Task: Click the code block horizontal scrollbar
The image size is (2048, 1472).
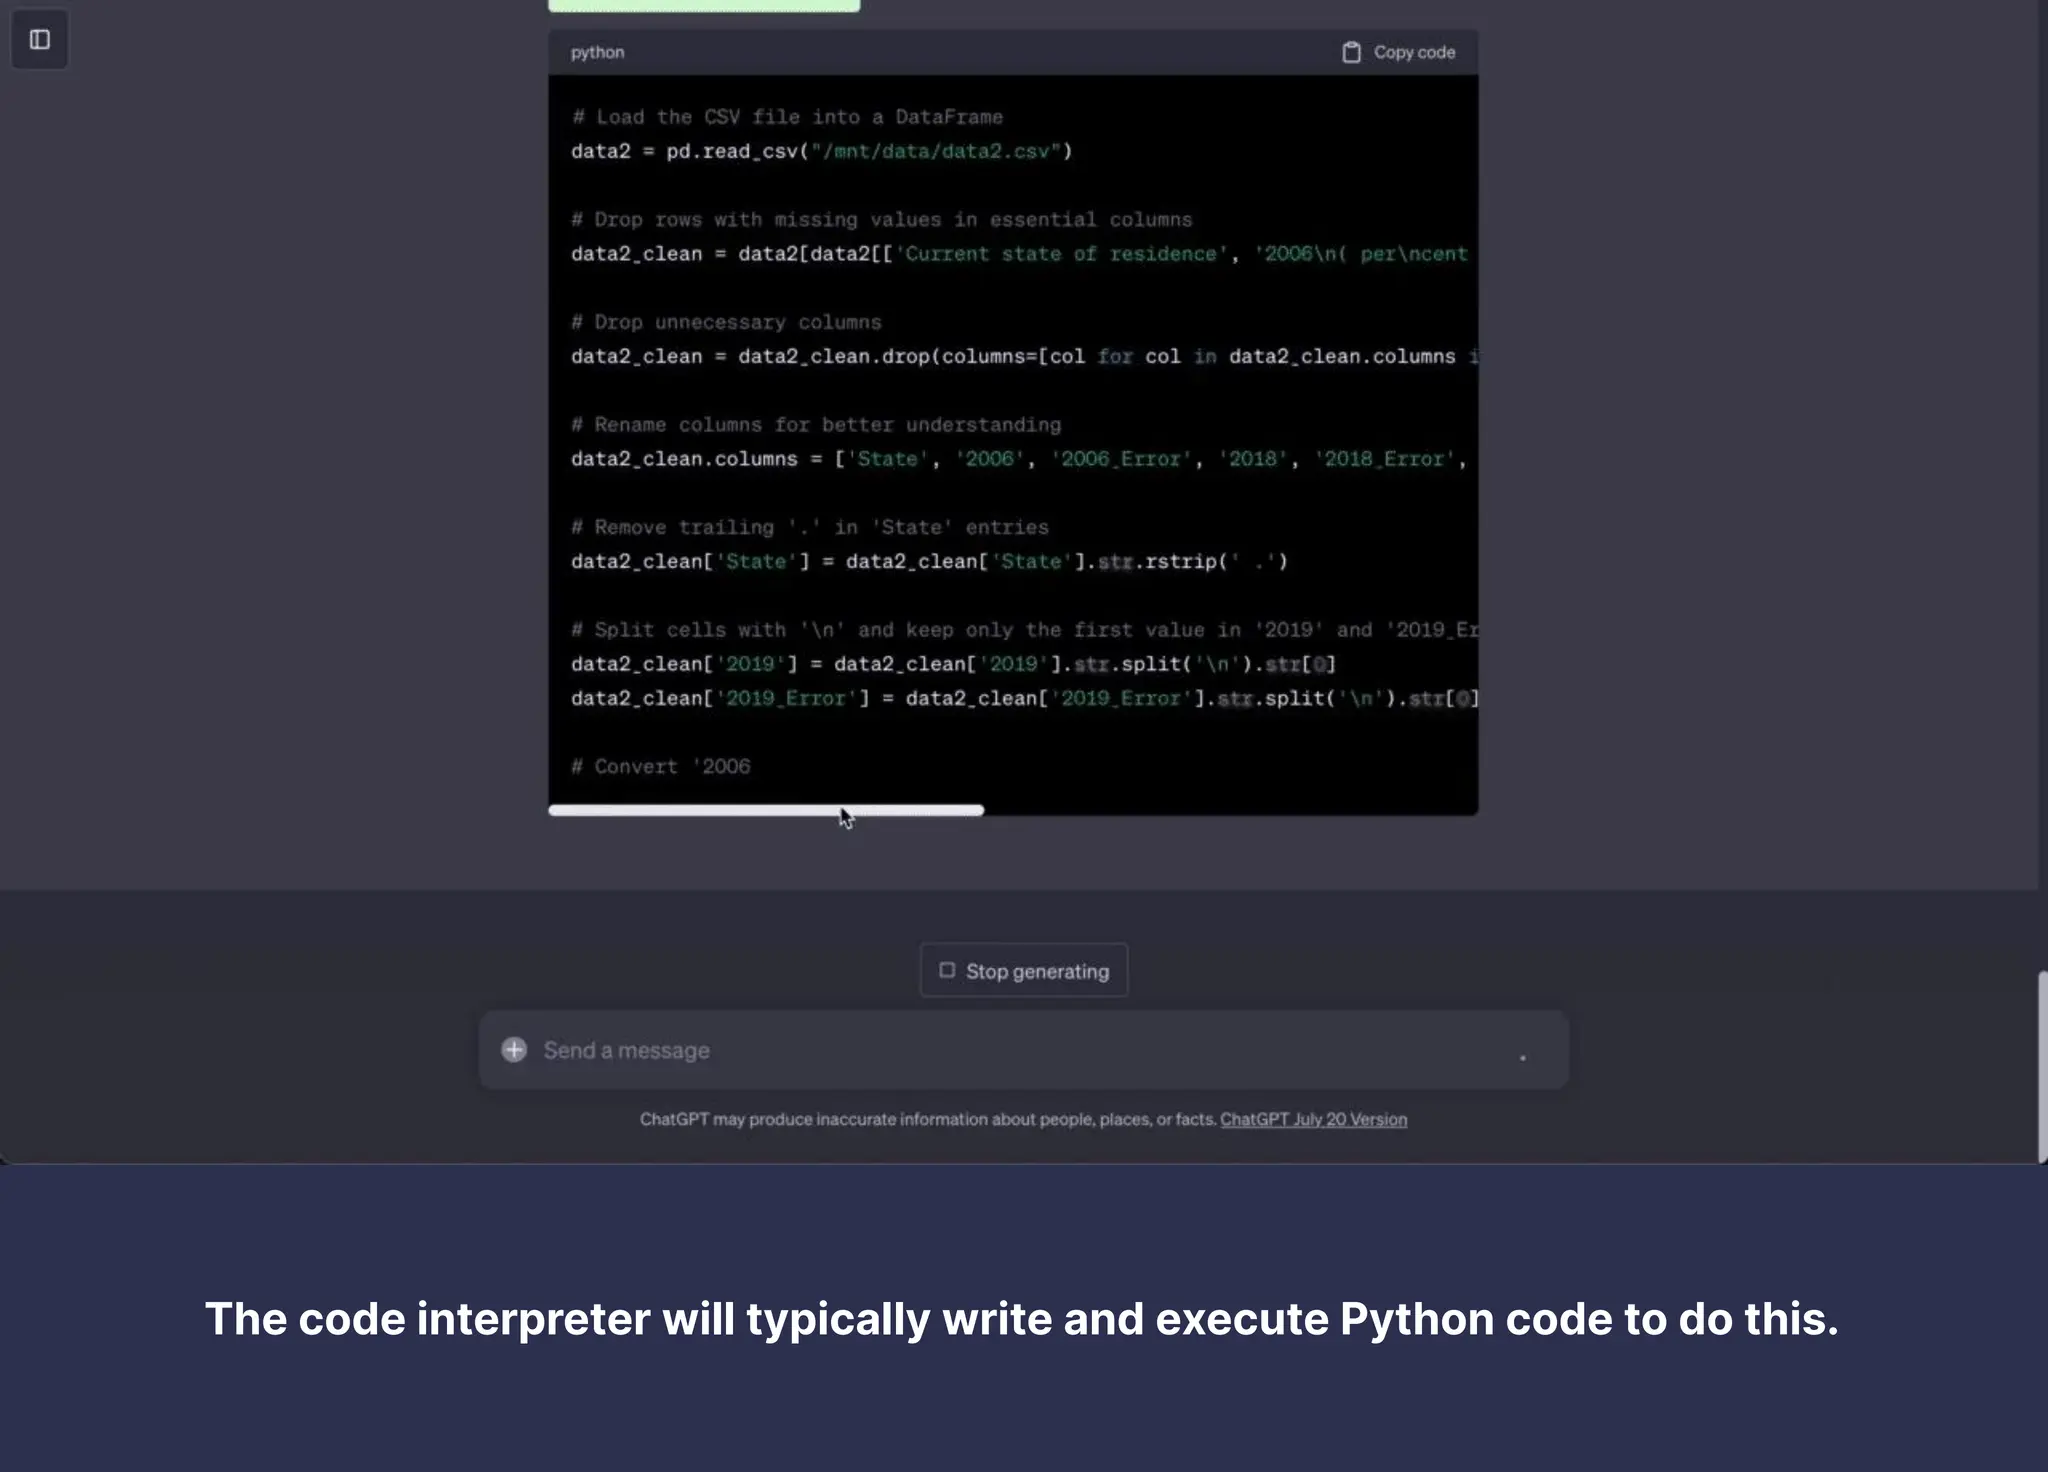Action: 766,810
